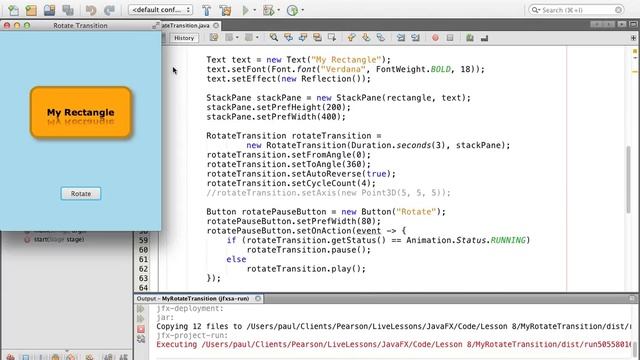Click Clean and Build hammer-broom icon
This screenshot has height=360, width=640.
225,10
